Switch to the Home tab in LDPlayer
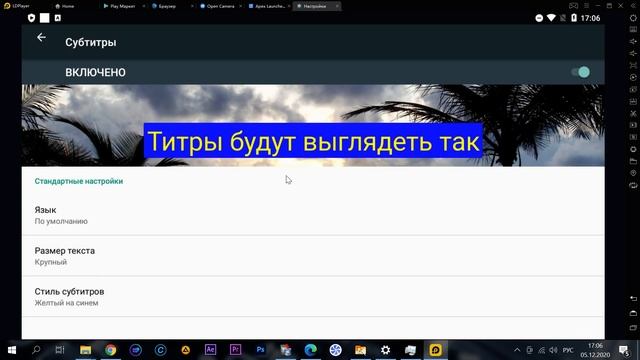This screenshot has width=640, height=360. pos(64,6)
